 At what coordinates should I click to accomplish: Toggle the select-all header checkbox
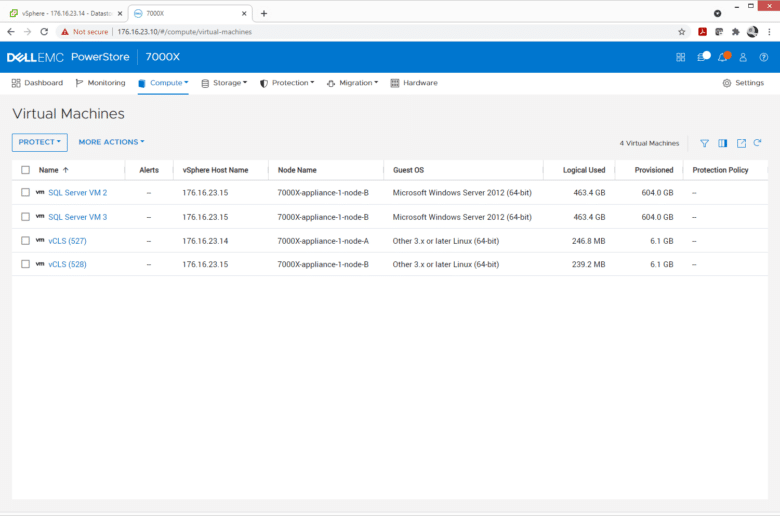click(x=25, y=170)
